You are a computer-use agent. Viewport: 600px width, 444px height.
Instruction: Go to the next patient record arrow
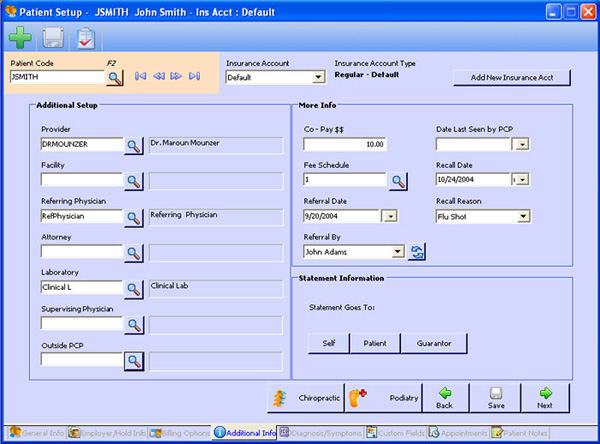pyautogui.click(x=176, y=76)
